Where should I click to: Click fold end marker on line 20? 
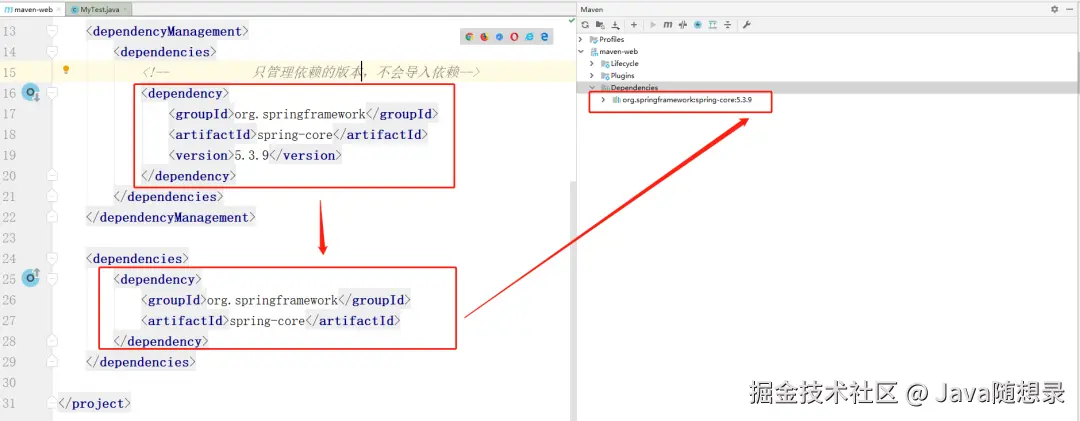[52, 176]
